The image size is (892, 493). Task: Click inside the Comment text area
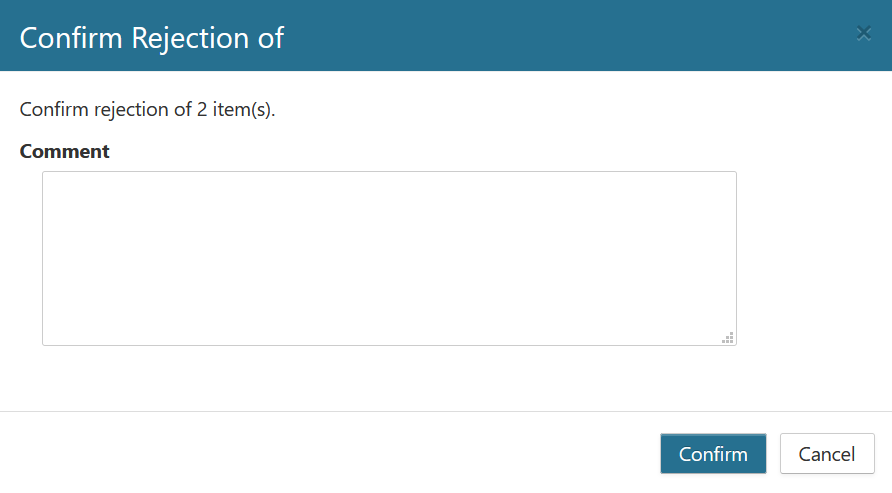(x=389, y=258)
